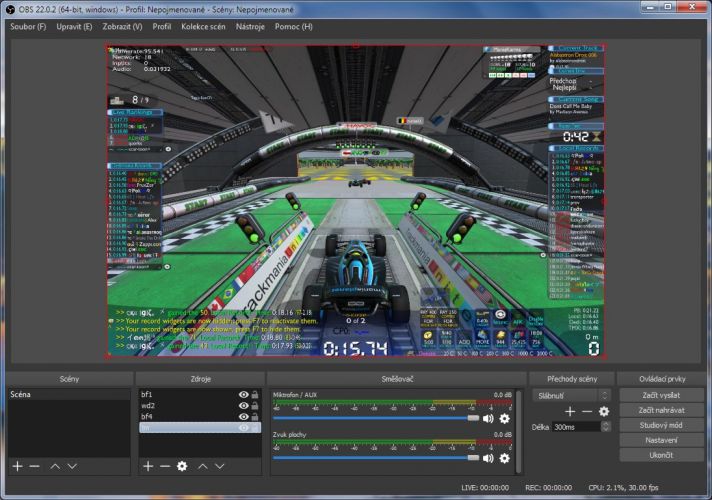Toggle lock for source wd2
This screenshot has height=500, width=712.
click(255, 406)
